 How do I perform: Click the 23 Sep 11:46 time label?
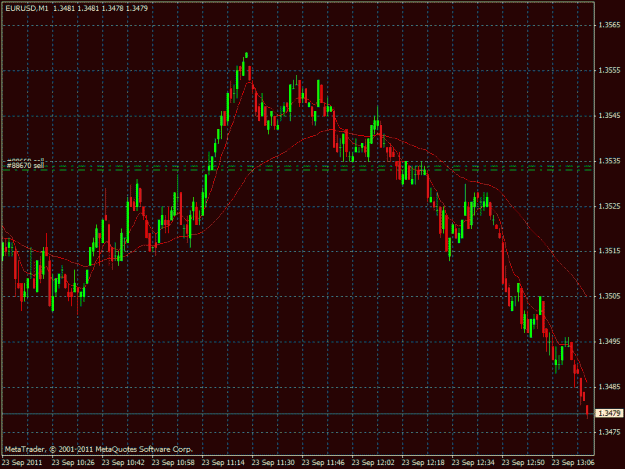coord(323,463)
